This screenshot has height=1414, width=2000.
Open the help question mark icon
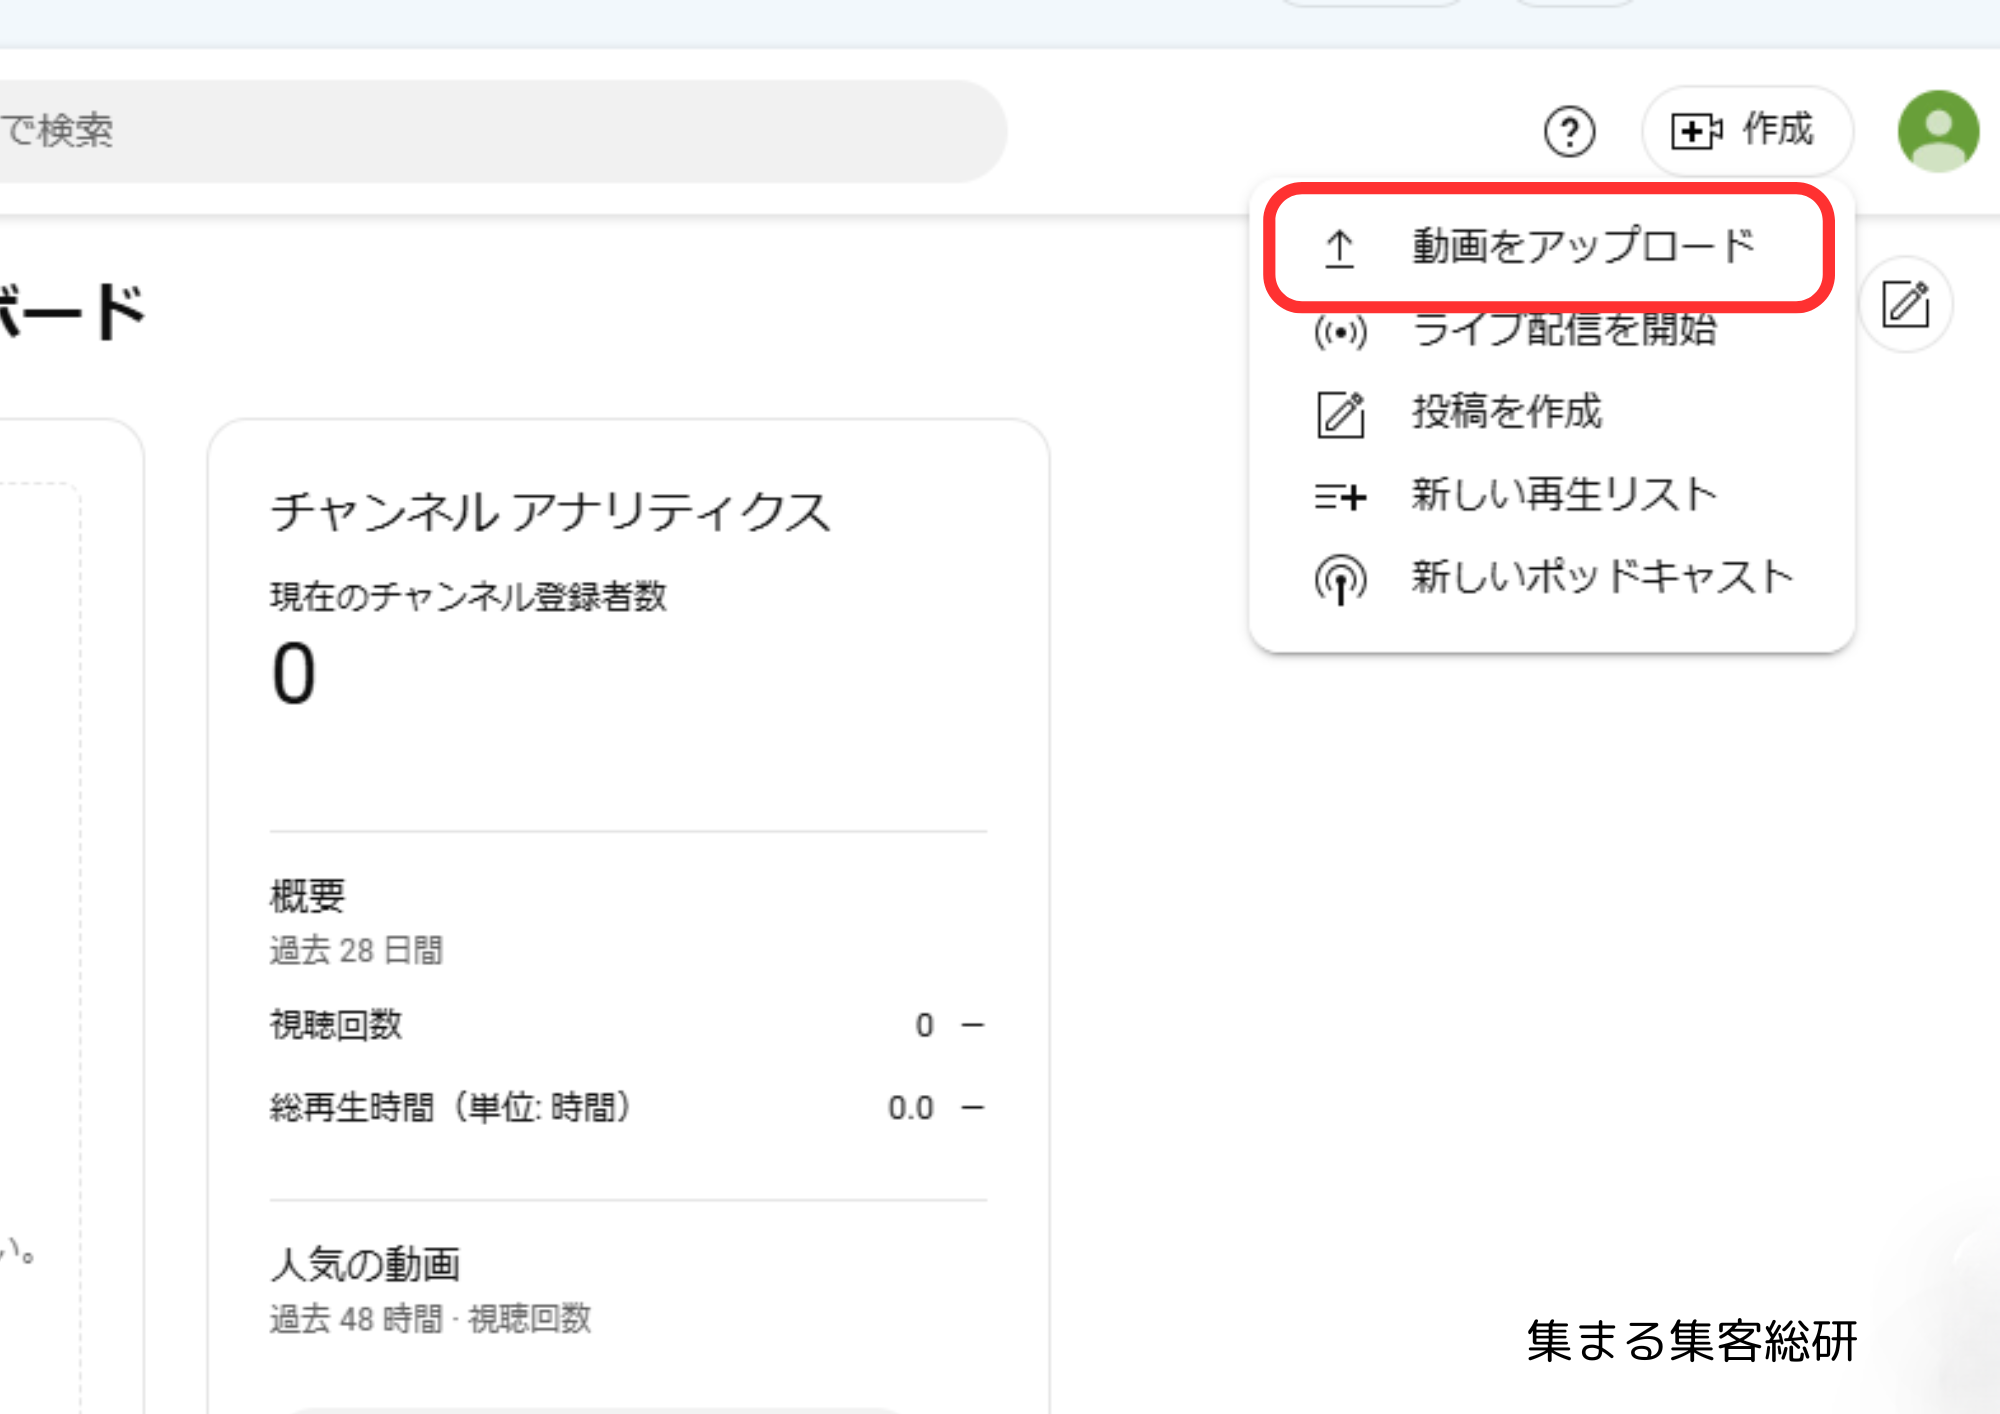[1569, 131]
